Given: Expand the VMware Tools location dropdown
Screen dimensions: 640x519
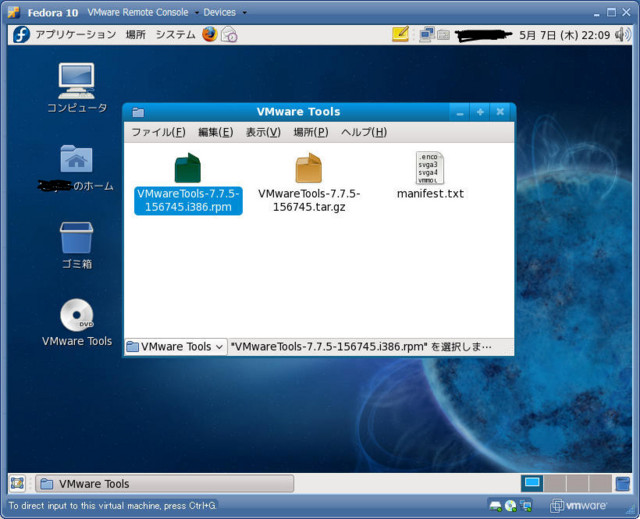Looking at the screenshot, I should [x=176, y=347].
